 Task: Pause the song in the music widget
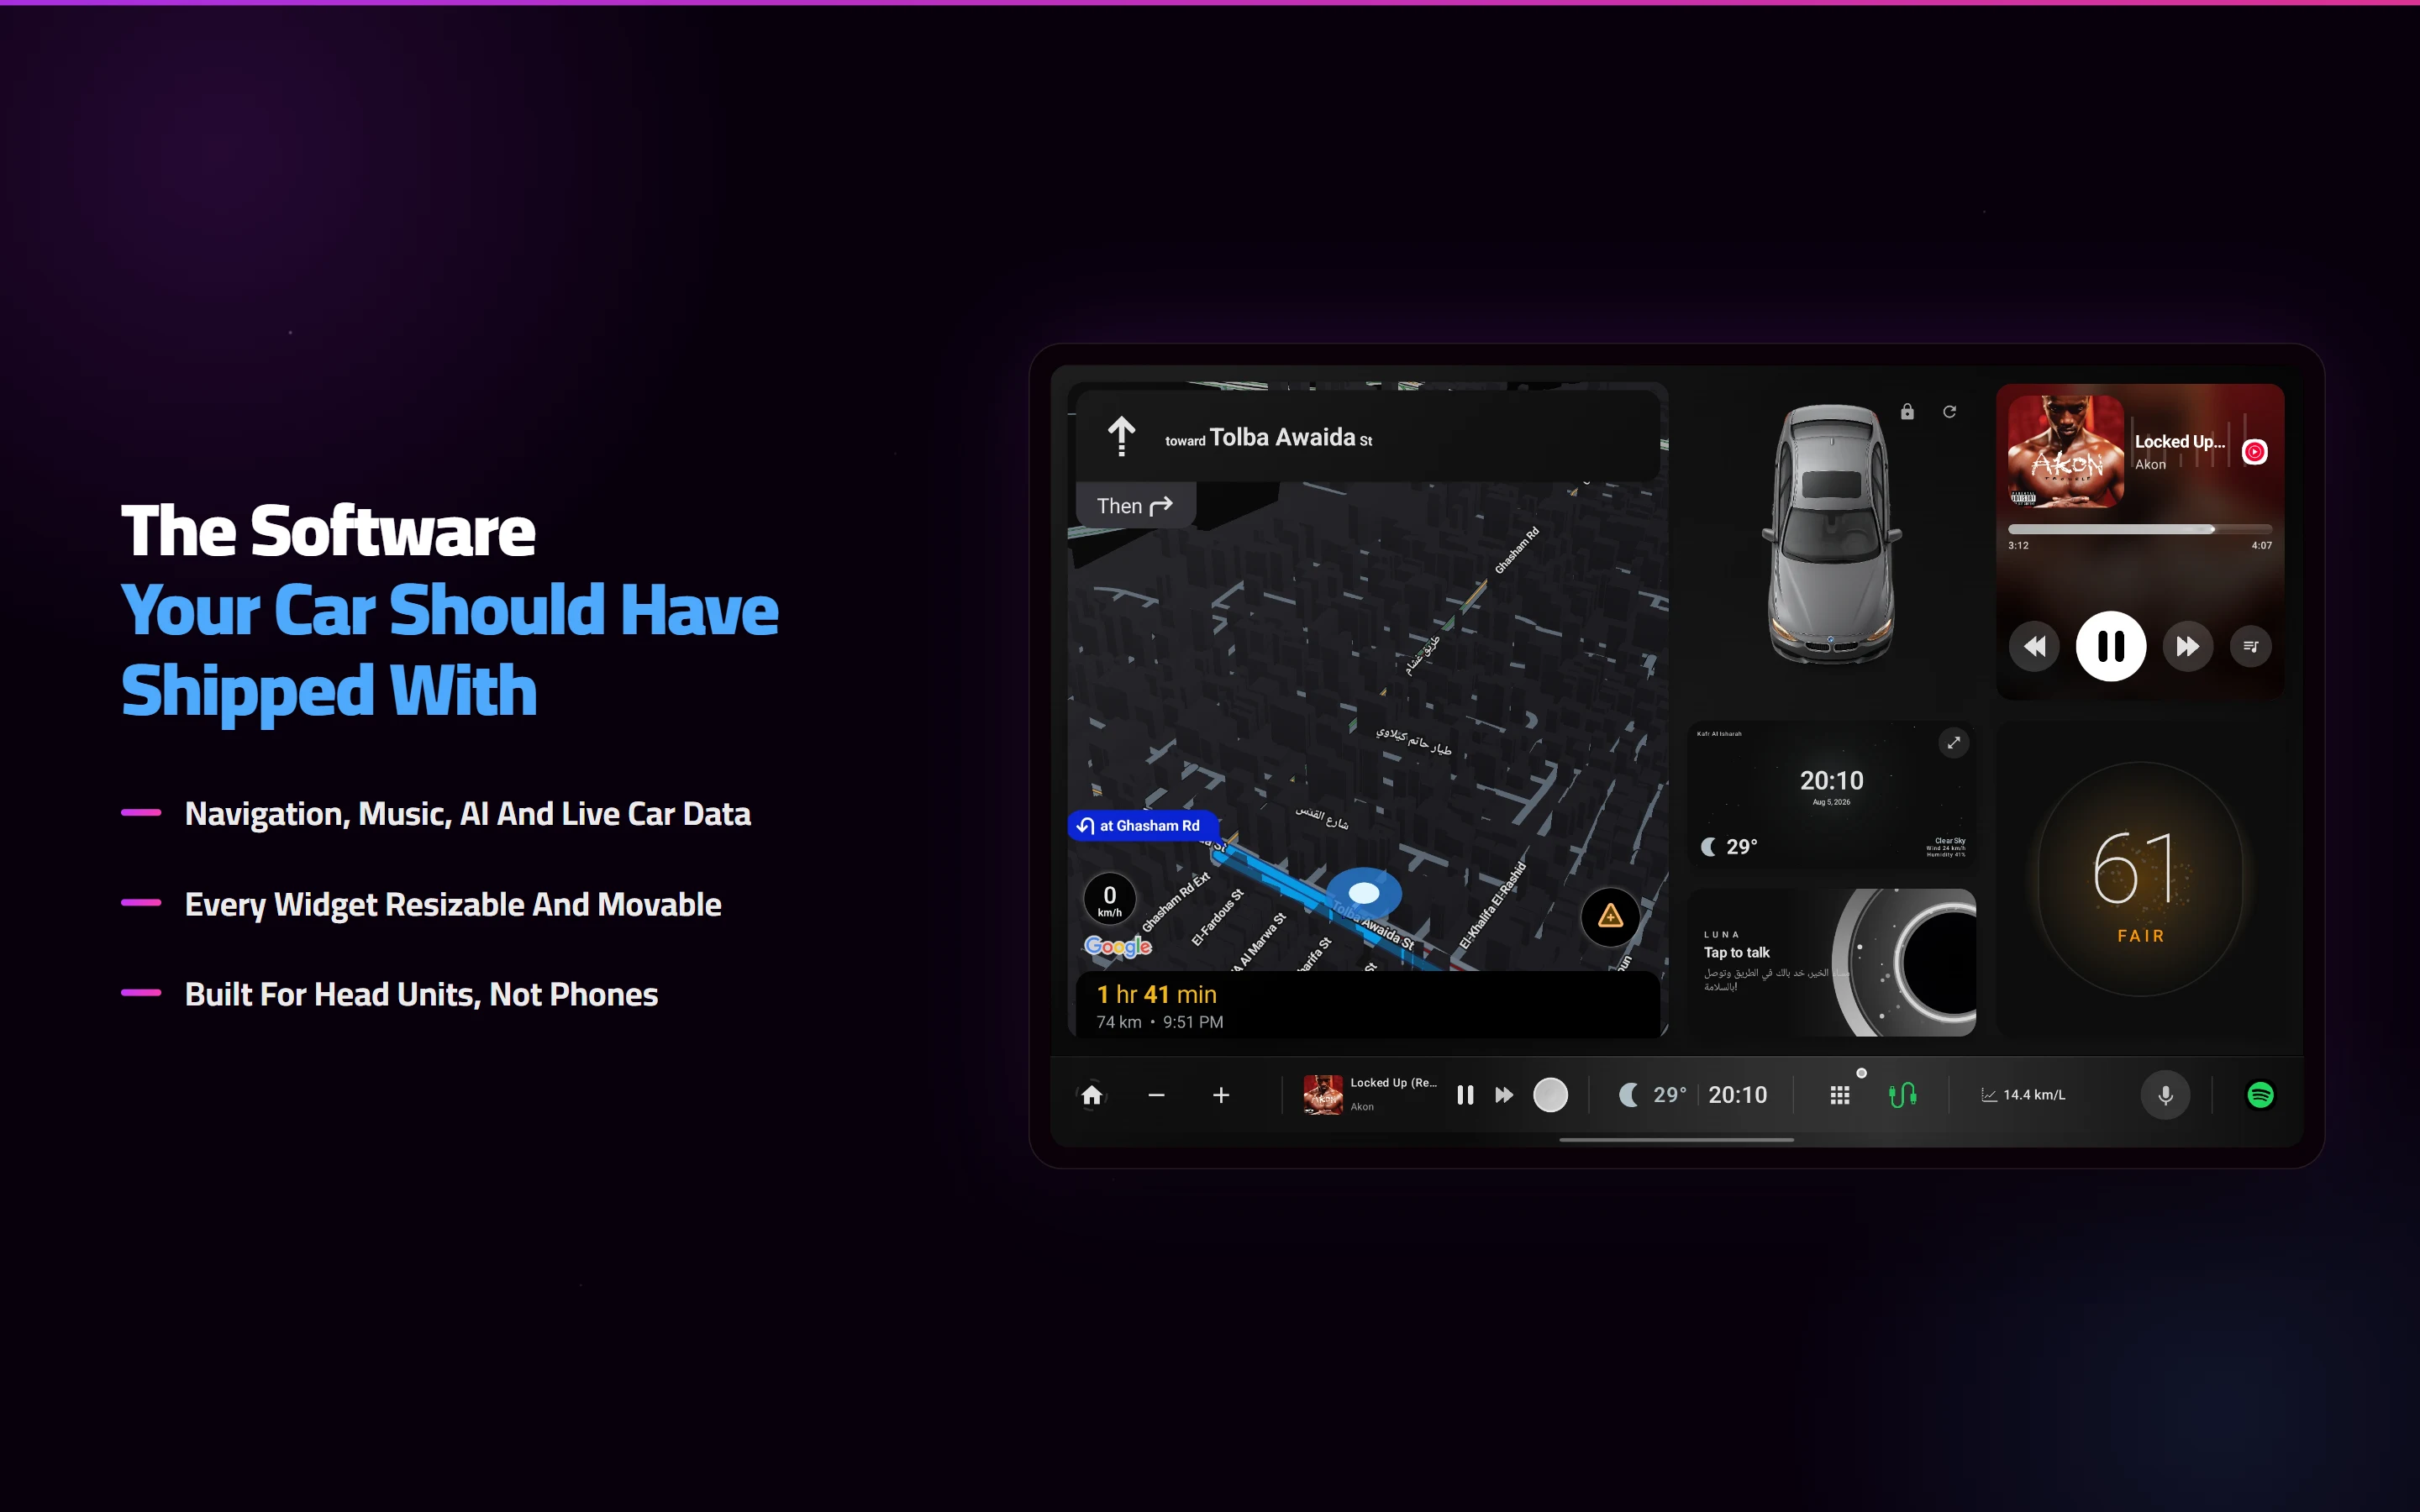(2110, 646)
